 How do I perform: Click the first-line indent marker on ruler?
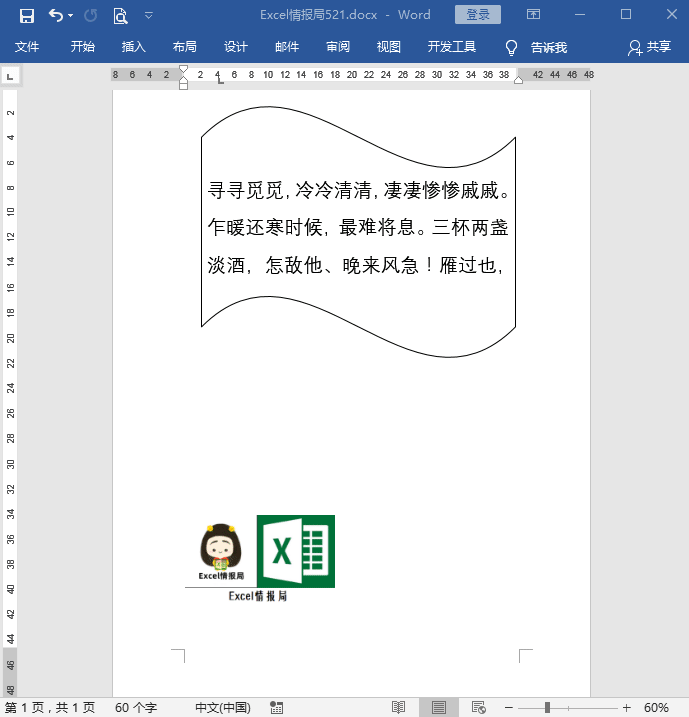[x=183, y=70]
